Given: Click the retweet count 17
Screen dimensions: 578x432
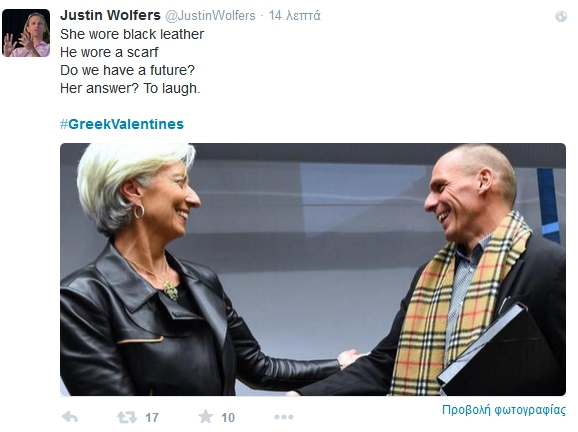Looking at the screenshot, I should [x=152, y=418].
